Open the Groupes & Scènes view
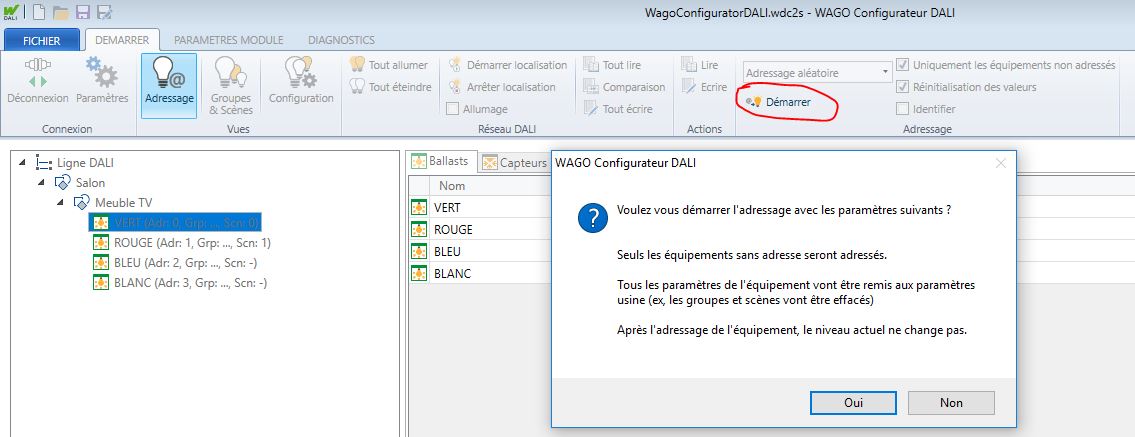 [231, 85]
